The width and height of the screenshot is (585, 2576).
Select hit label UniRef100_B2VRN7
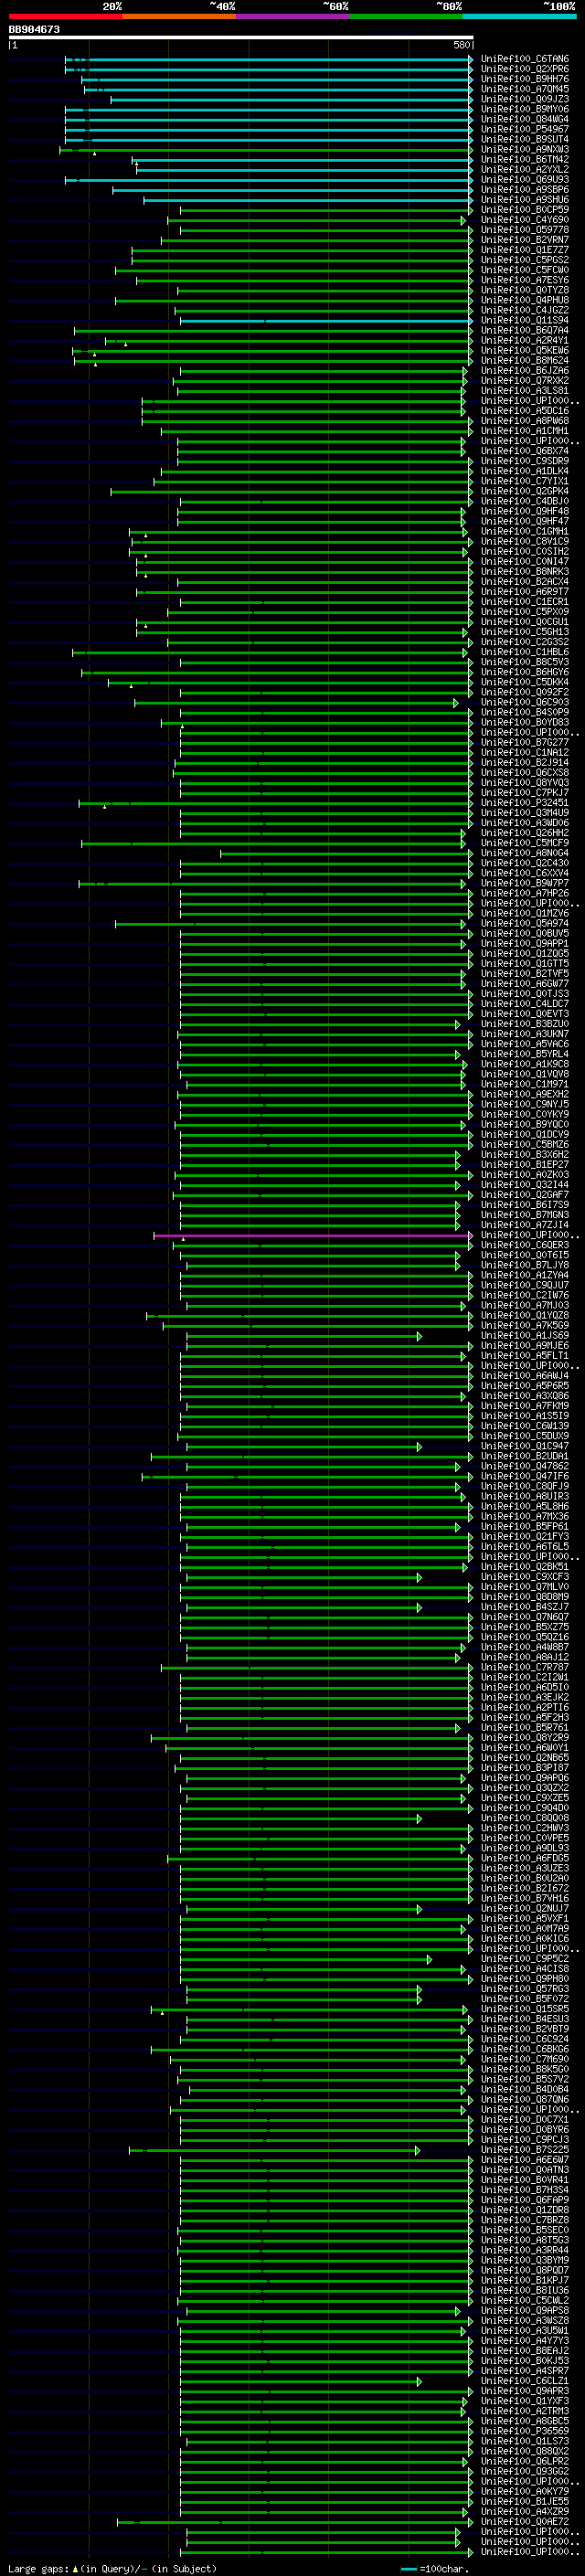point(525,240)
